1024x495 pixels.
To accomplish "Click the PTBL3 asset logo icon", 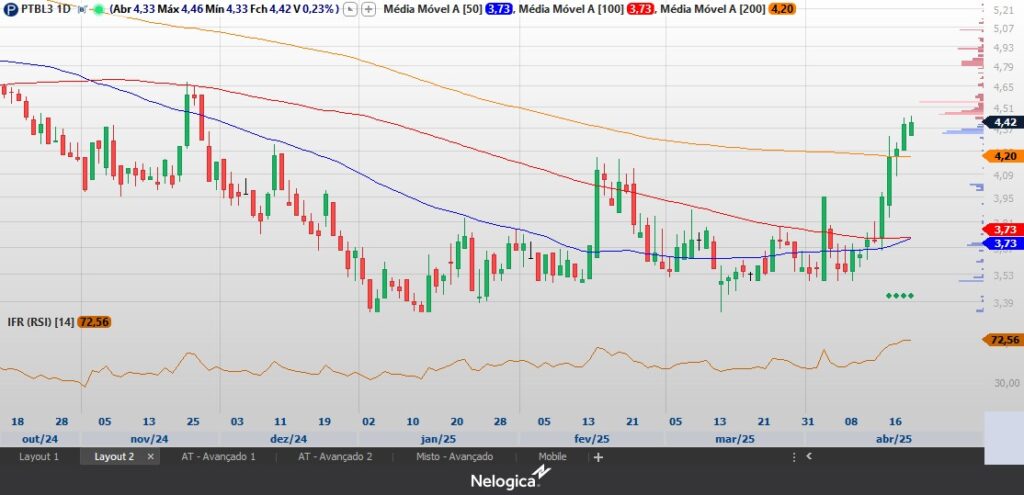I will click(10, 9).
